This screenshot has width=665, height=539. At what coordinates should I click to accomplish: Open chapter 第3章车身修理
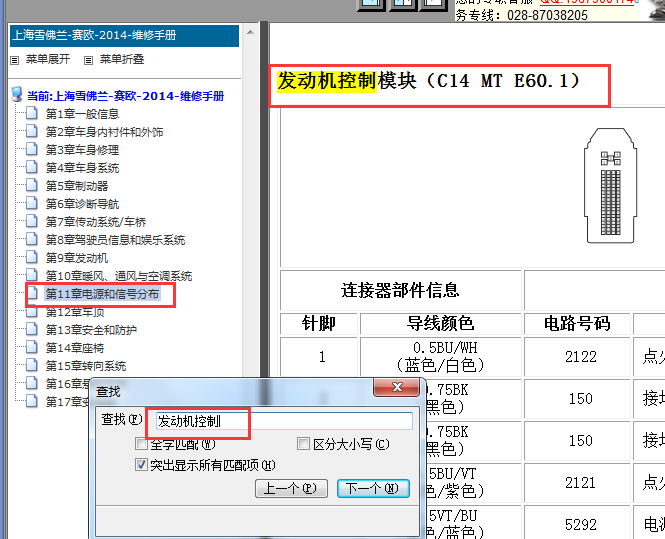(x=82, y=150)
